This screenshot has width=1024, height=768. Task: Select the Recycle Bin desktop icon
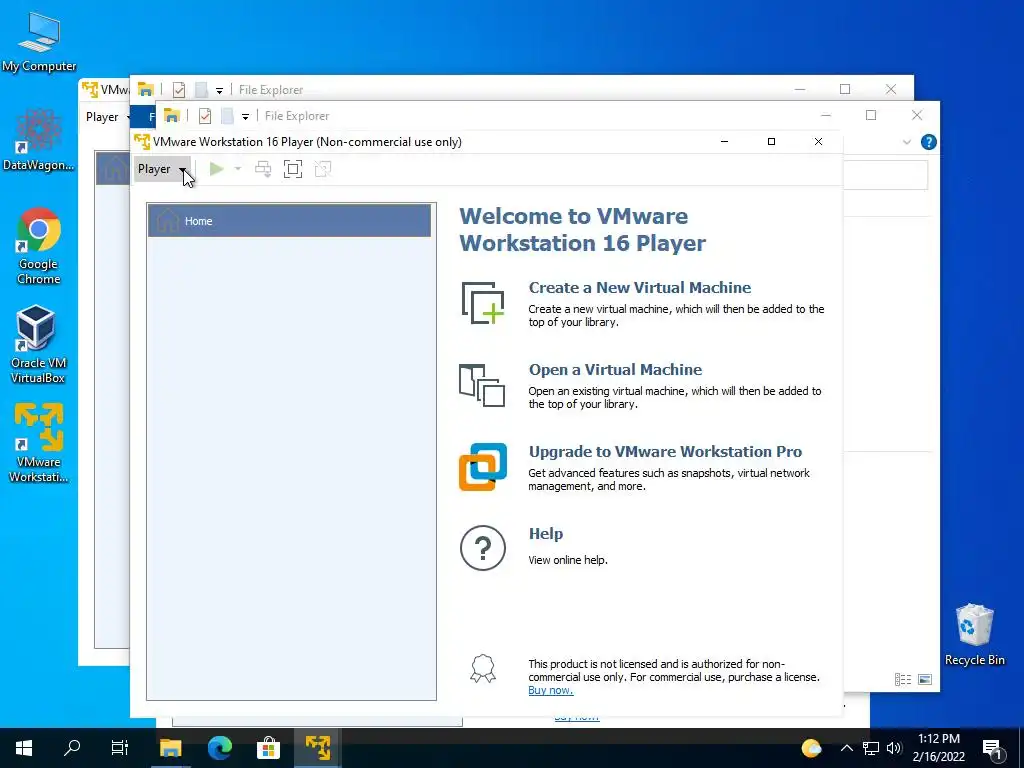tap(974, 635)
